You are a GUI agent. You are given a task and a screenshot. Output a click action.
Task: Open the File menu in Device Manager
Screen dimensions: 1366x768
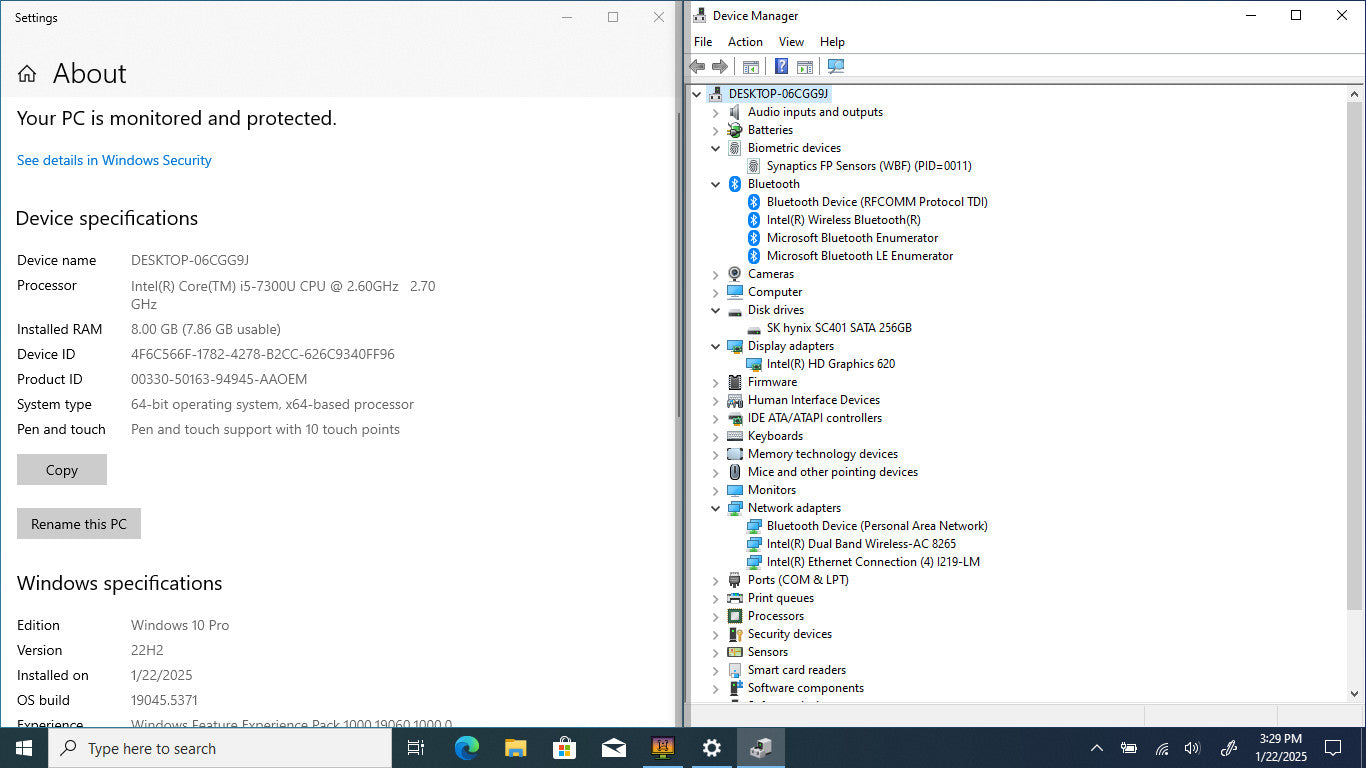coord(703,42)
